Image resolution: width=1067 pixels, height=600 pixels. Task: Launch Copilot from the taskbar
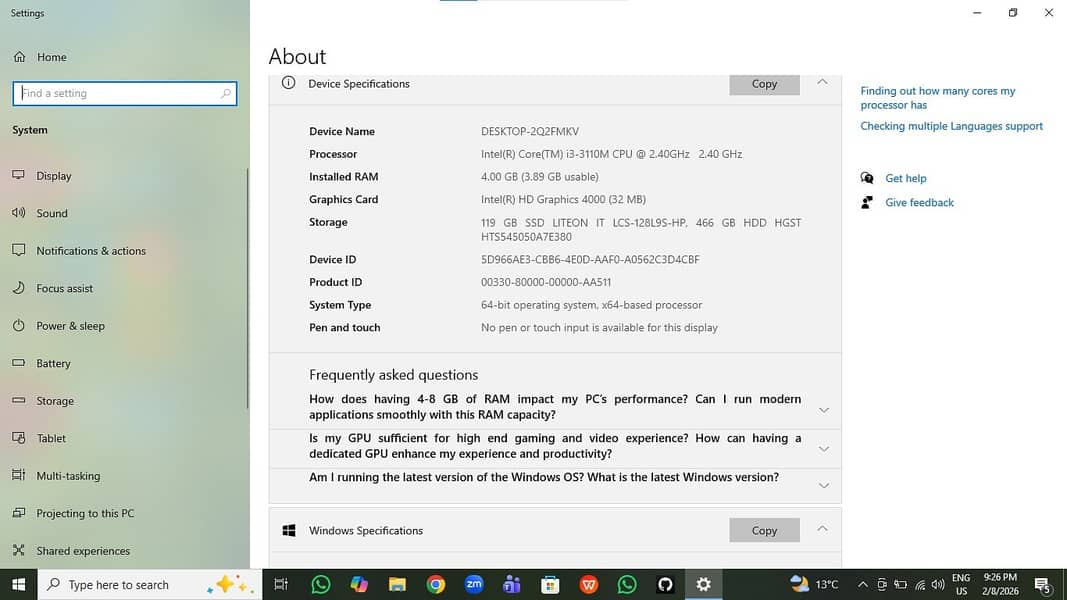click(359, 584)
